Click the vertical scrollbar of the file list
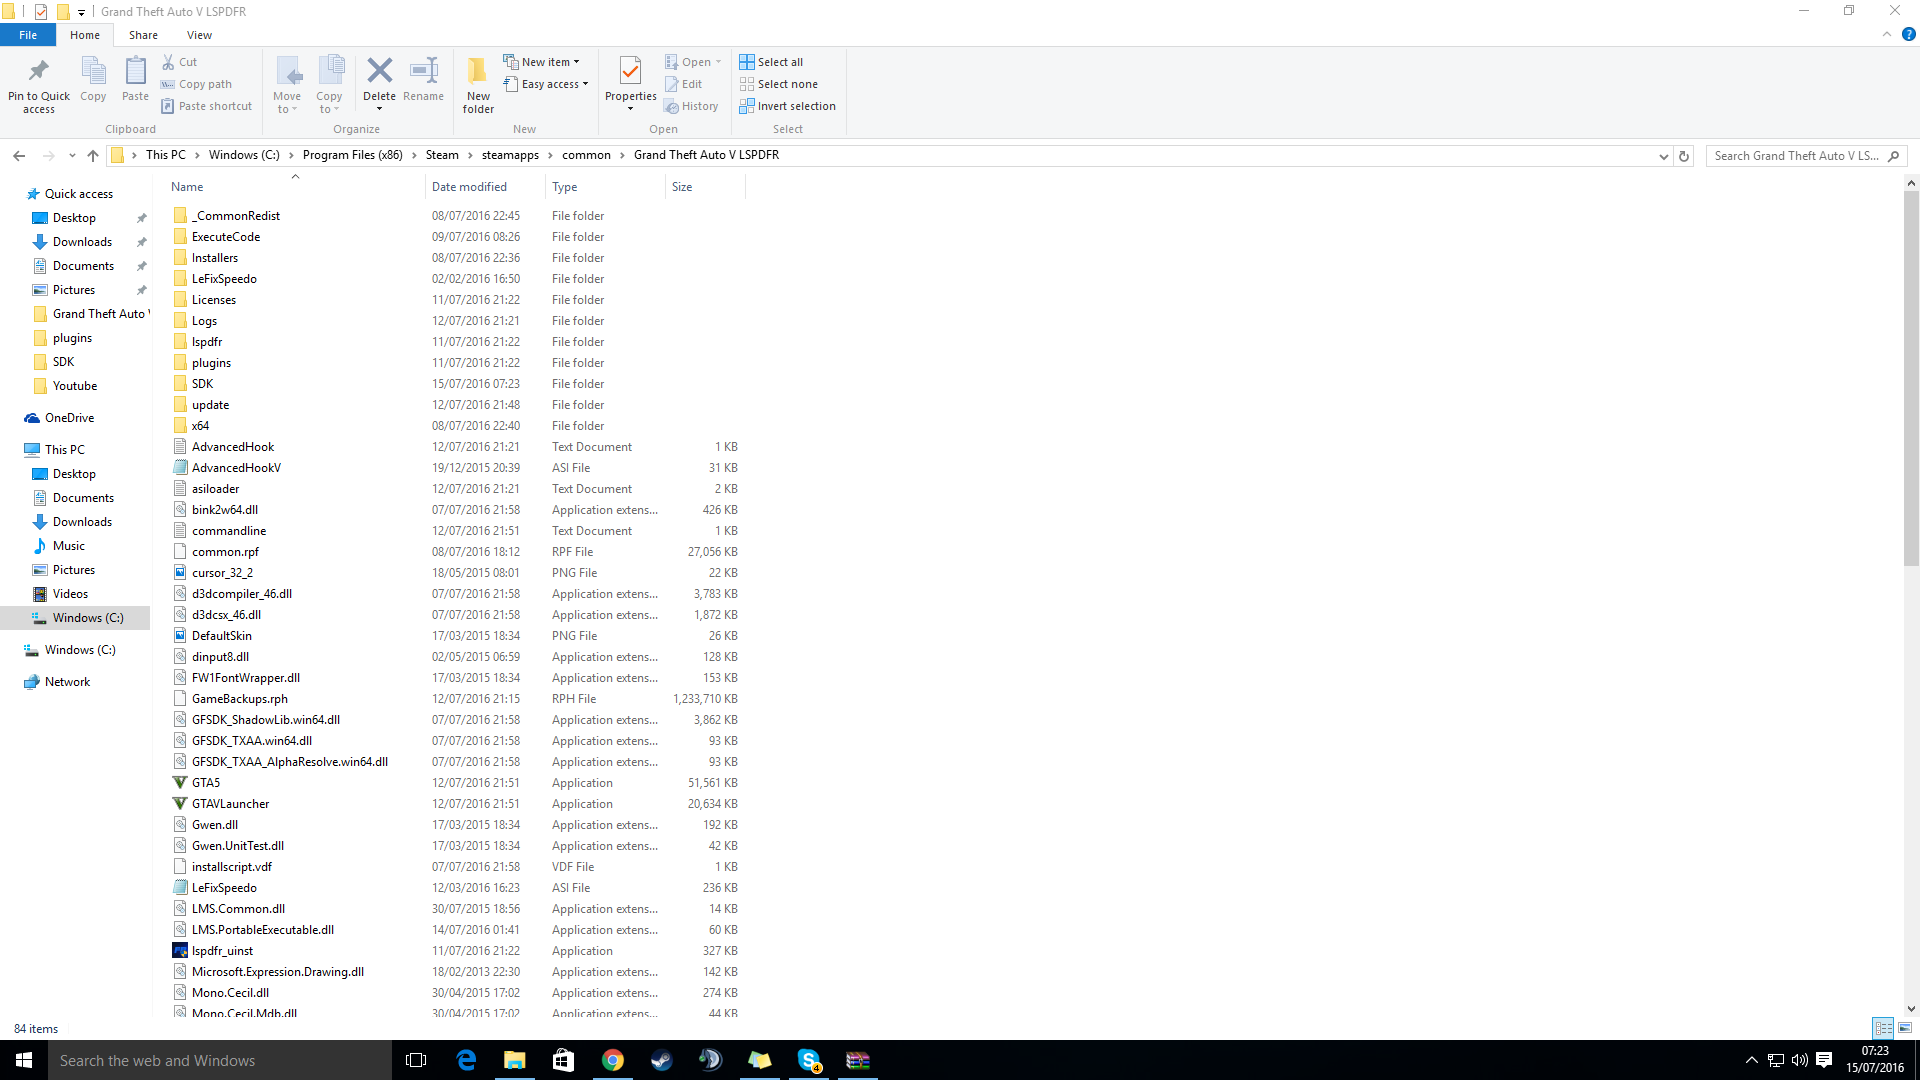The height and width of the screenshot is (1080, 1920). (x=1911, y=380)
